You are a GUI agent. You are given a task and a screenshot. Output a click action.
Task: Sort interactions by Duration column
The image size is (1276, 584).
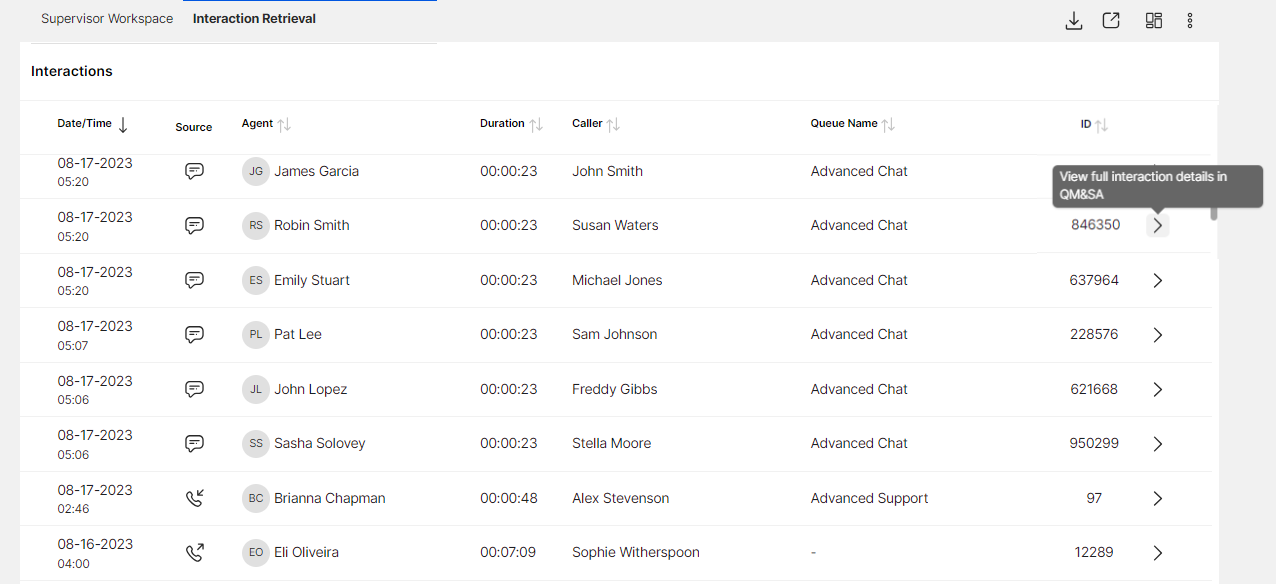[x=536, y=124]
